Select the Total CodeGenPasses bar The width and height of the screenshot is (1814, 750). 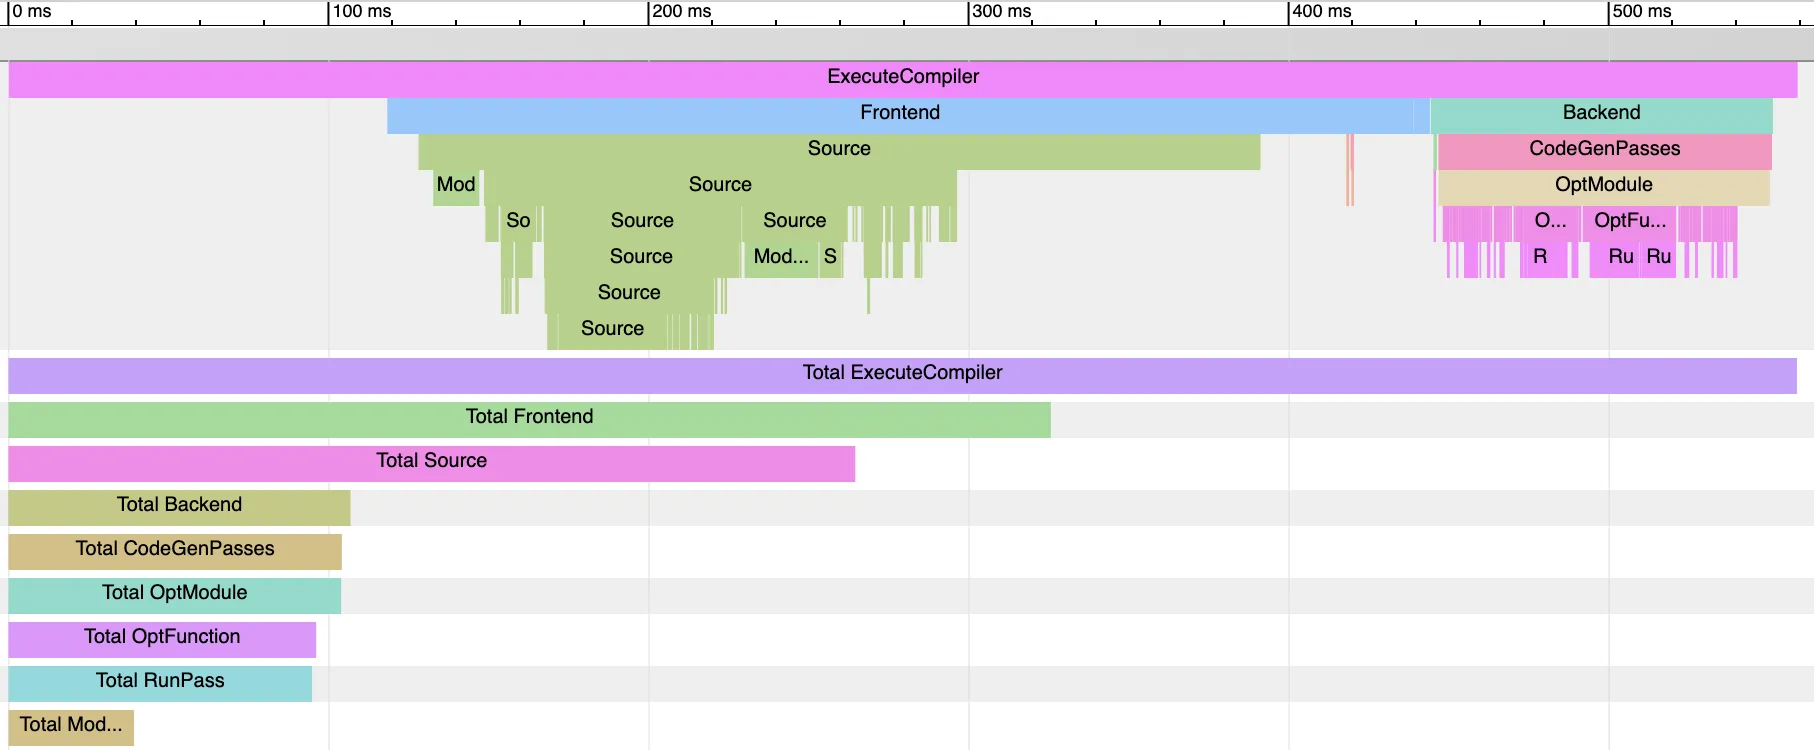pos(175,550)
